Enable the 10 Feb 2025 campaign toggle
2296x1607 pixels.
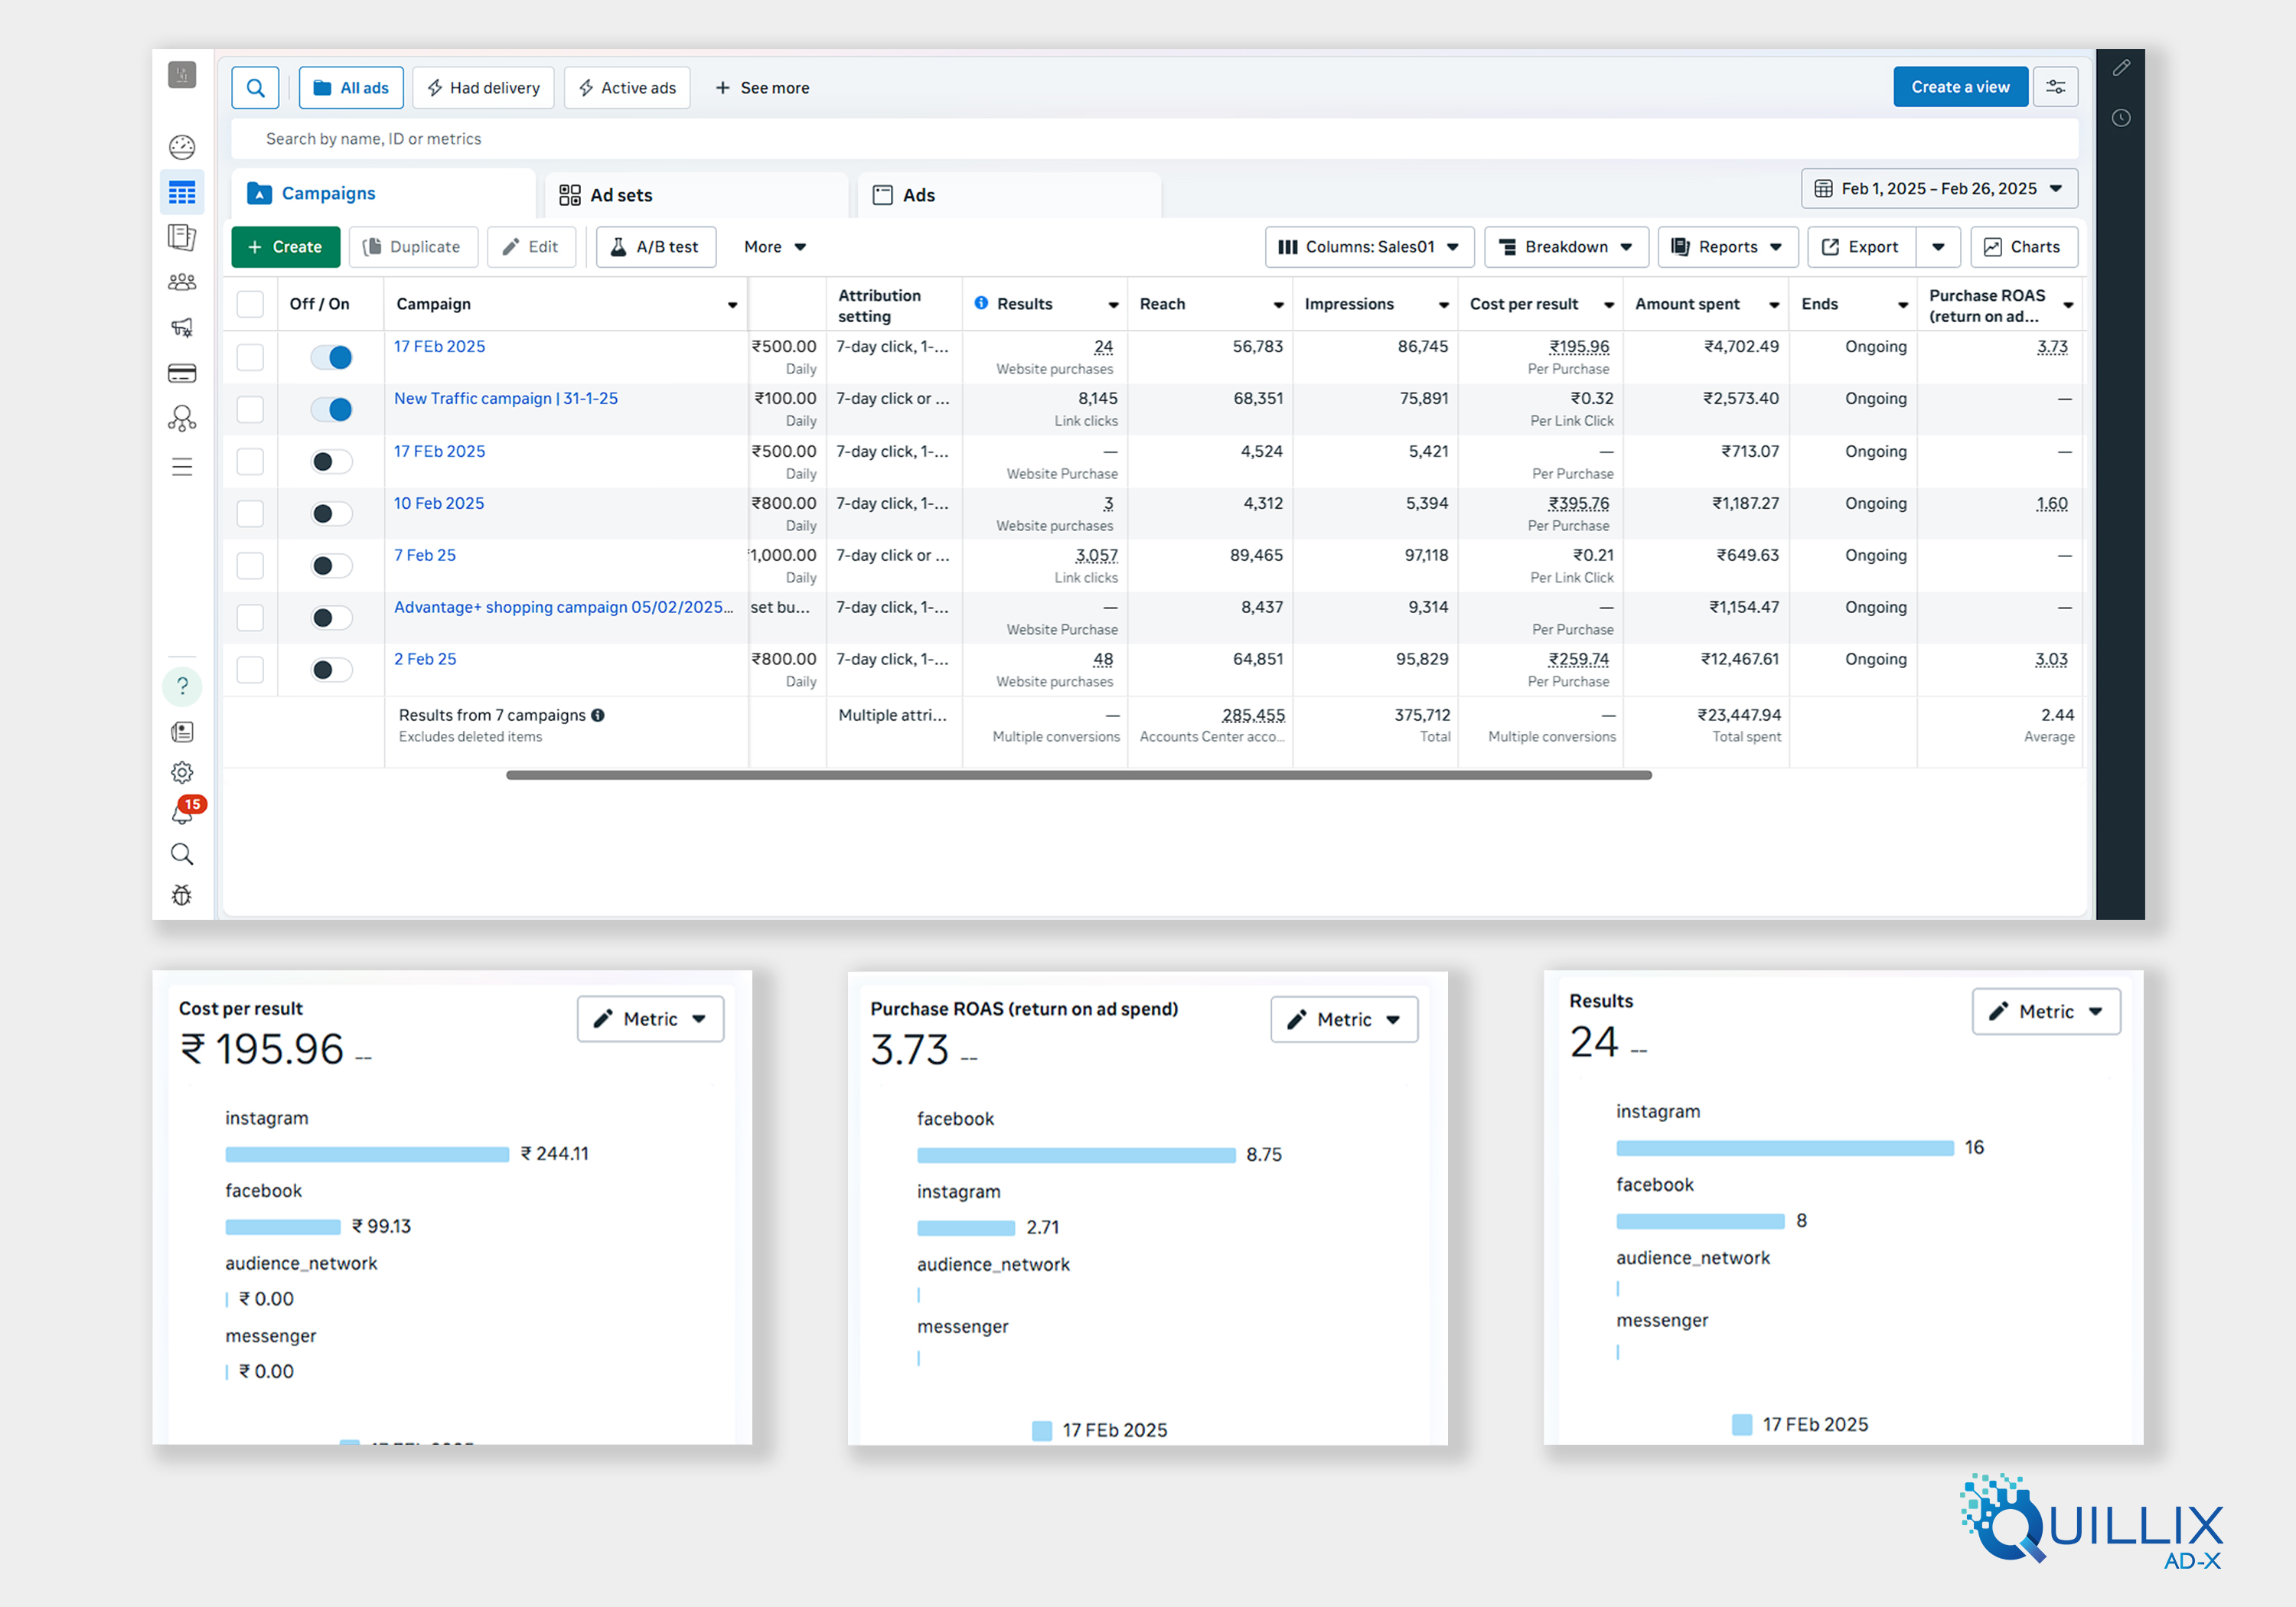tap(331, 514)
